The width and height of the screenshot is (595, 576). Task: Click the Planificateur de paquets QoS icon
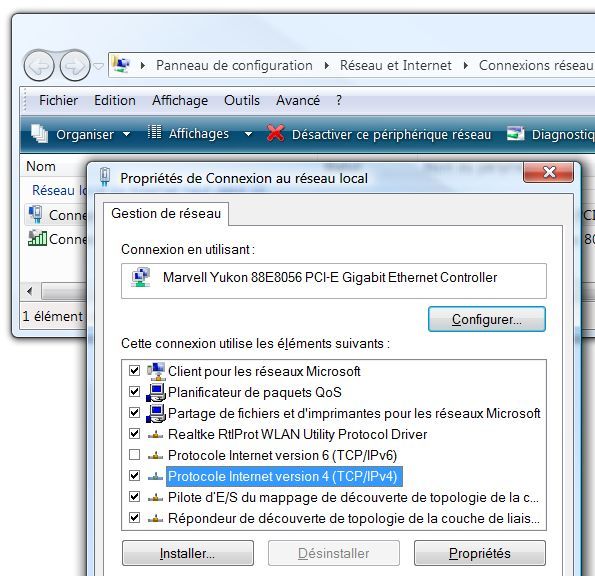coord(156,392)
